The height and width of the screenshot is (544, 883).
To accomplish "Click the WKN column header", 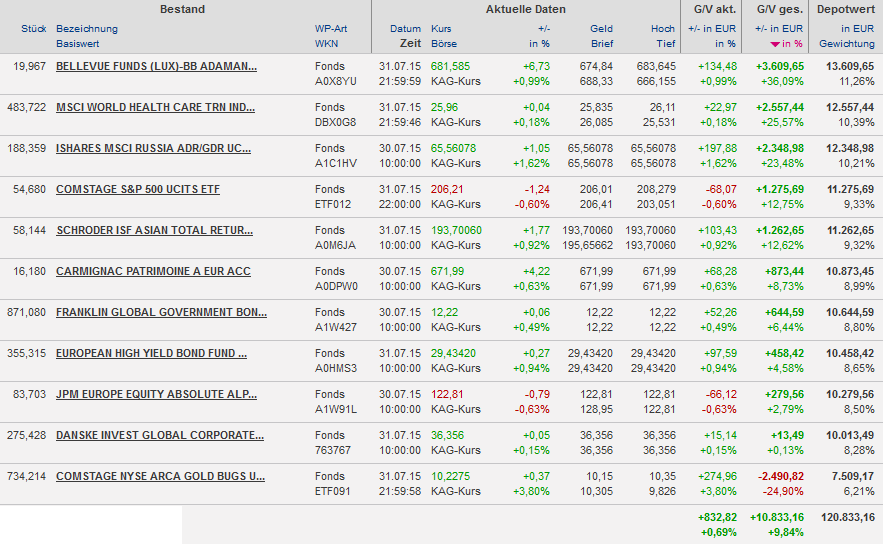I will click(x=326, y=44).
